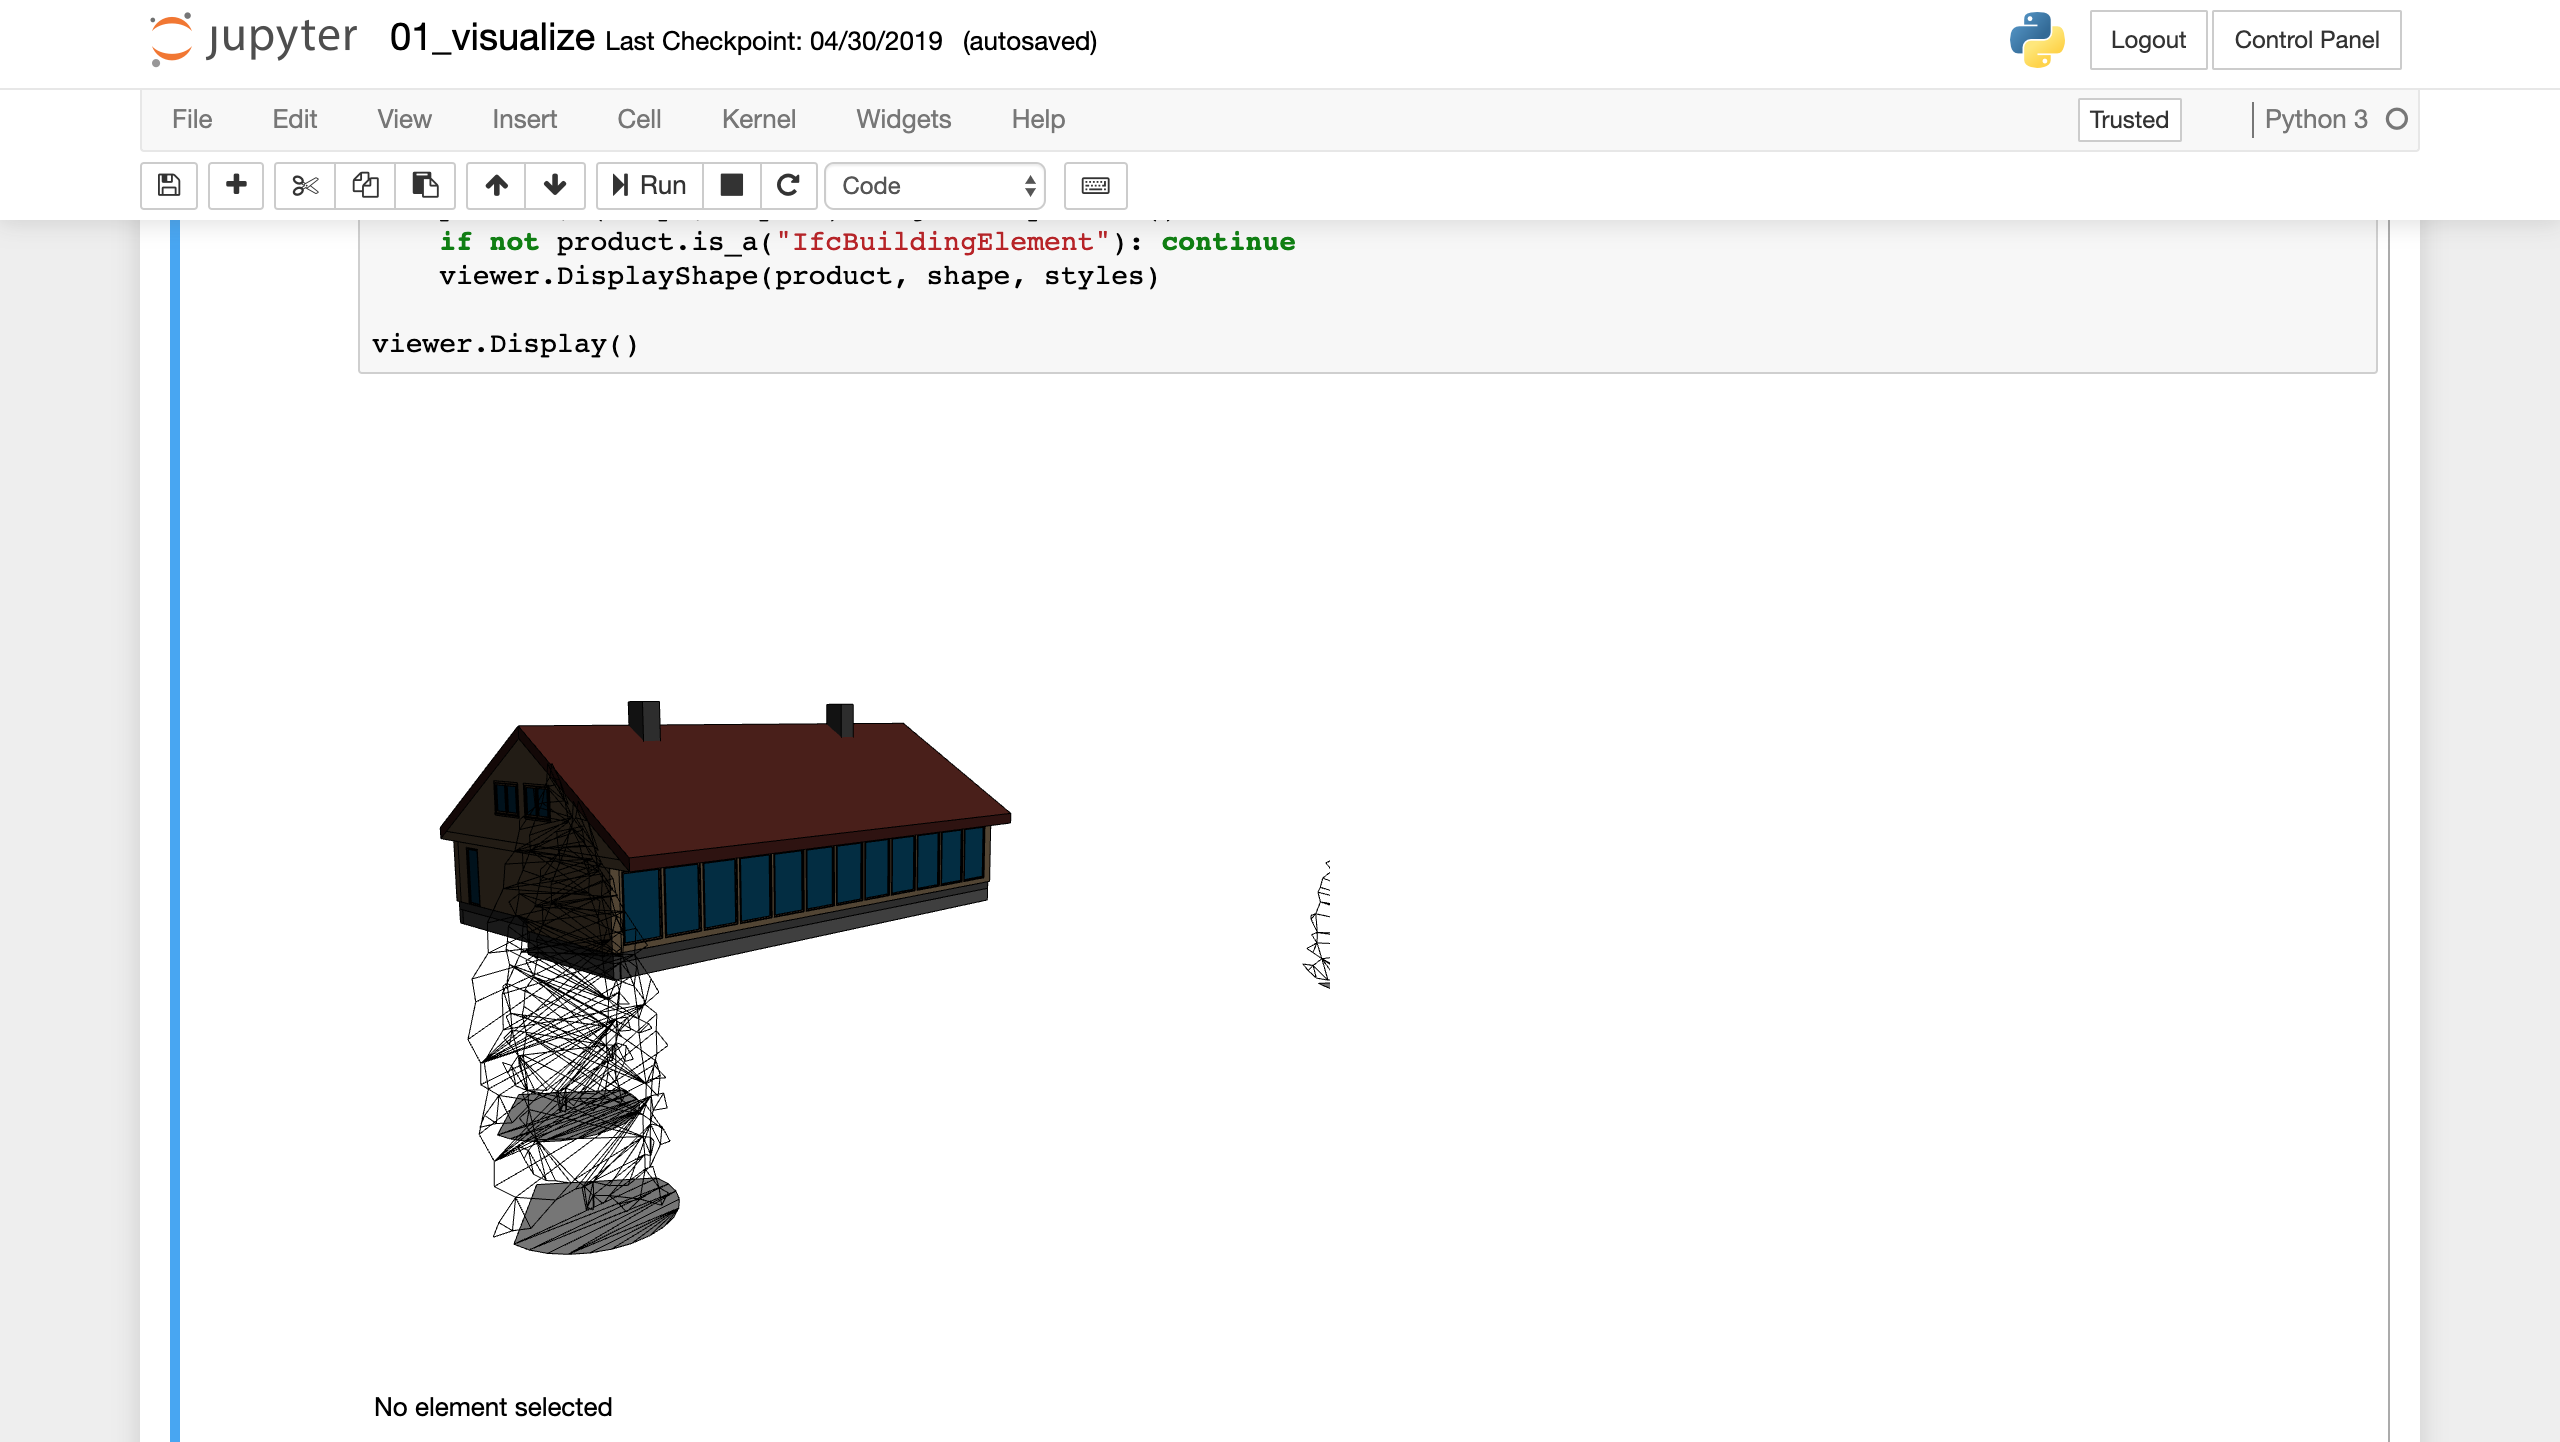
Task: Insert a cell below with the plus icon
Action: 236,185
